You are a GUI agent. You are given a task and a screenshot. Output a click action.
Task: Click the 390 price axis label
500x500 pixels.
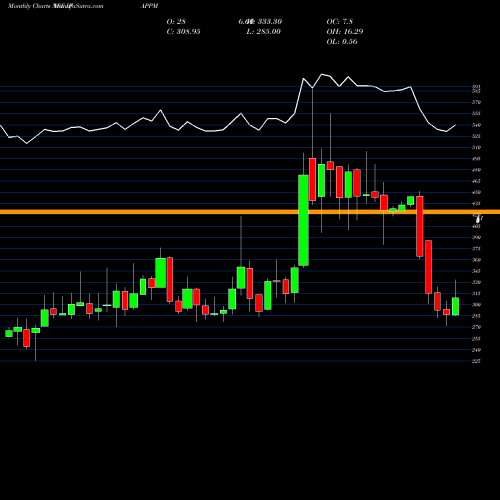[x=476, y=237]
